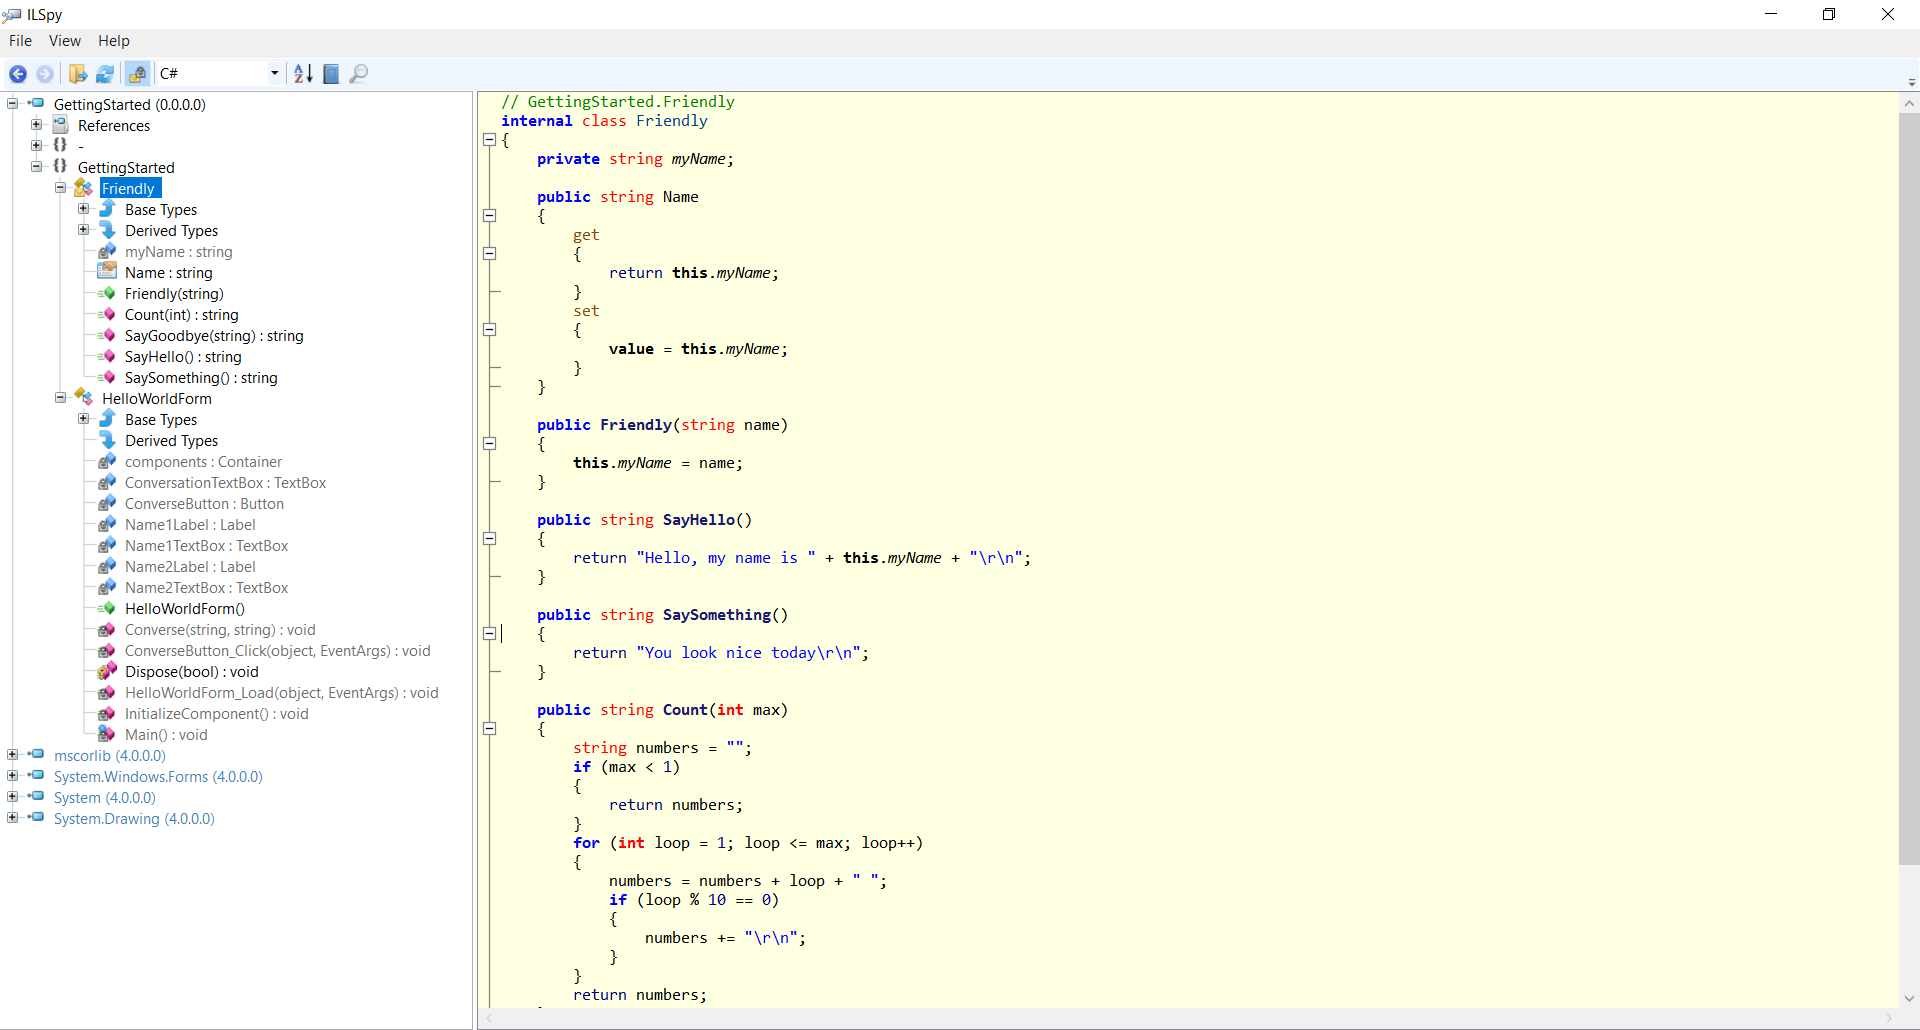Select Converse(string, string) : void
The height and width of the screenshot is (1030, 1920).
(220, 630)
